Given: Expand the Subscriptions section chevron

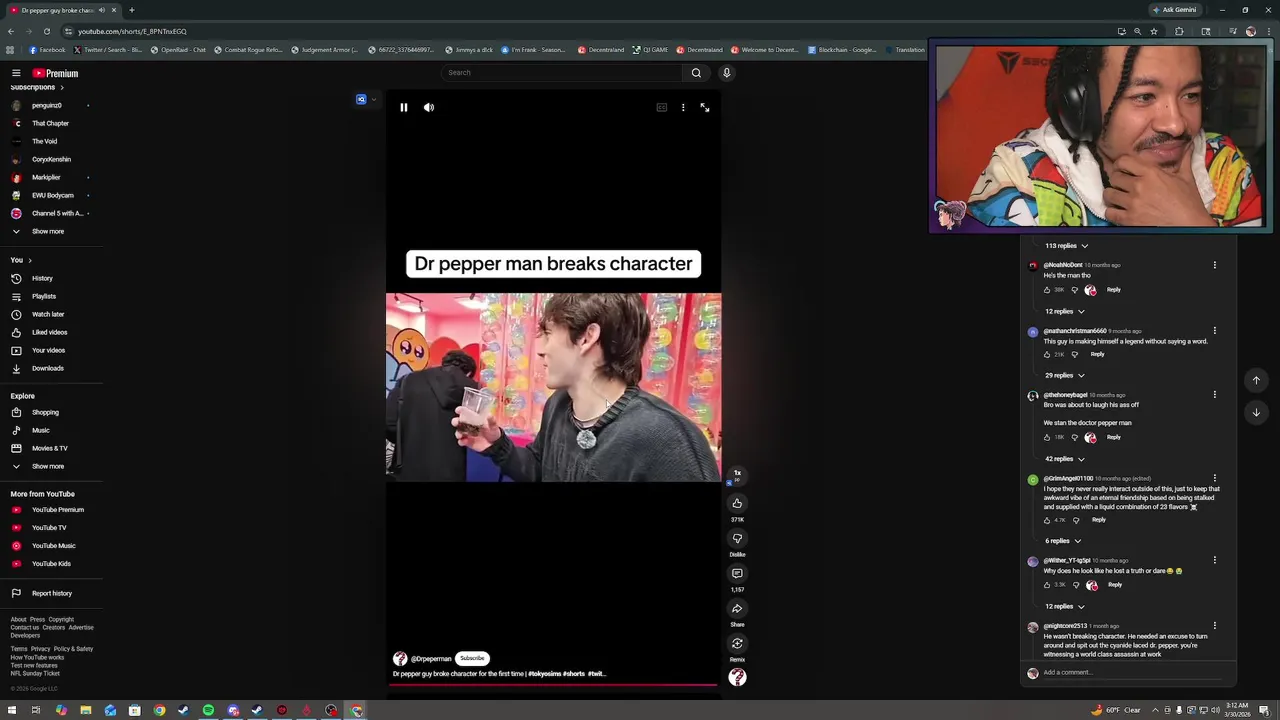Looking at the screenshot, I should (x=61, y=87).
